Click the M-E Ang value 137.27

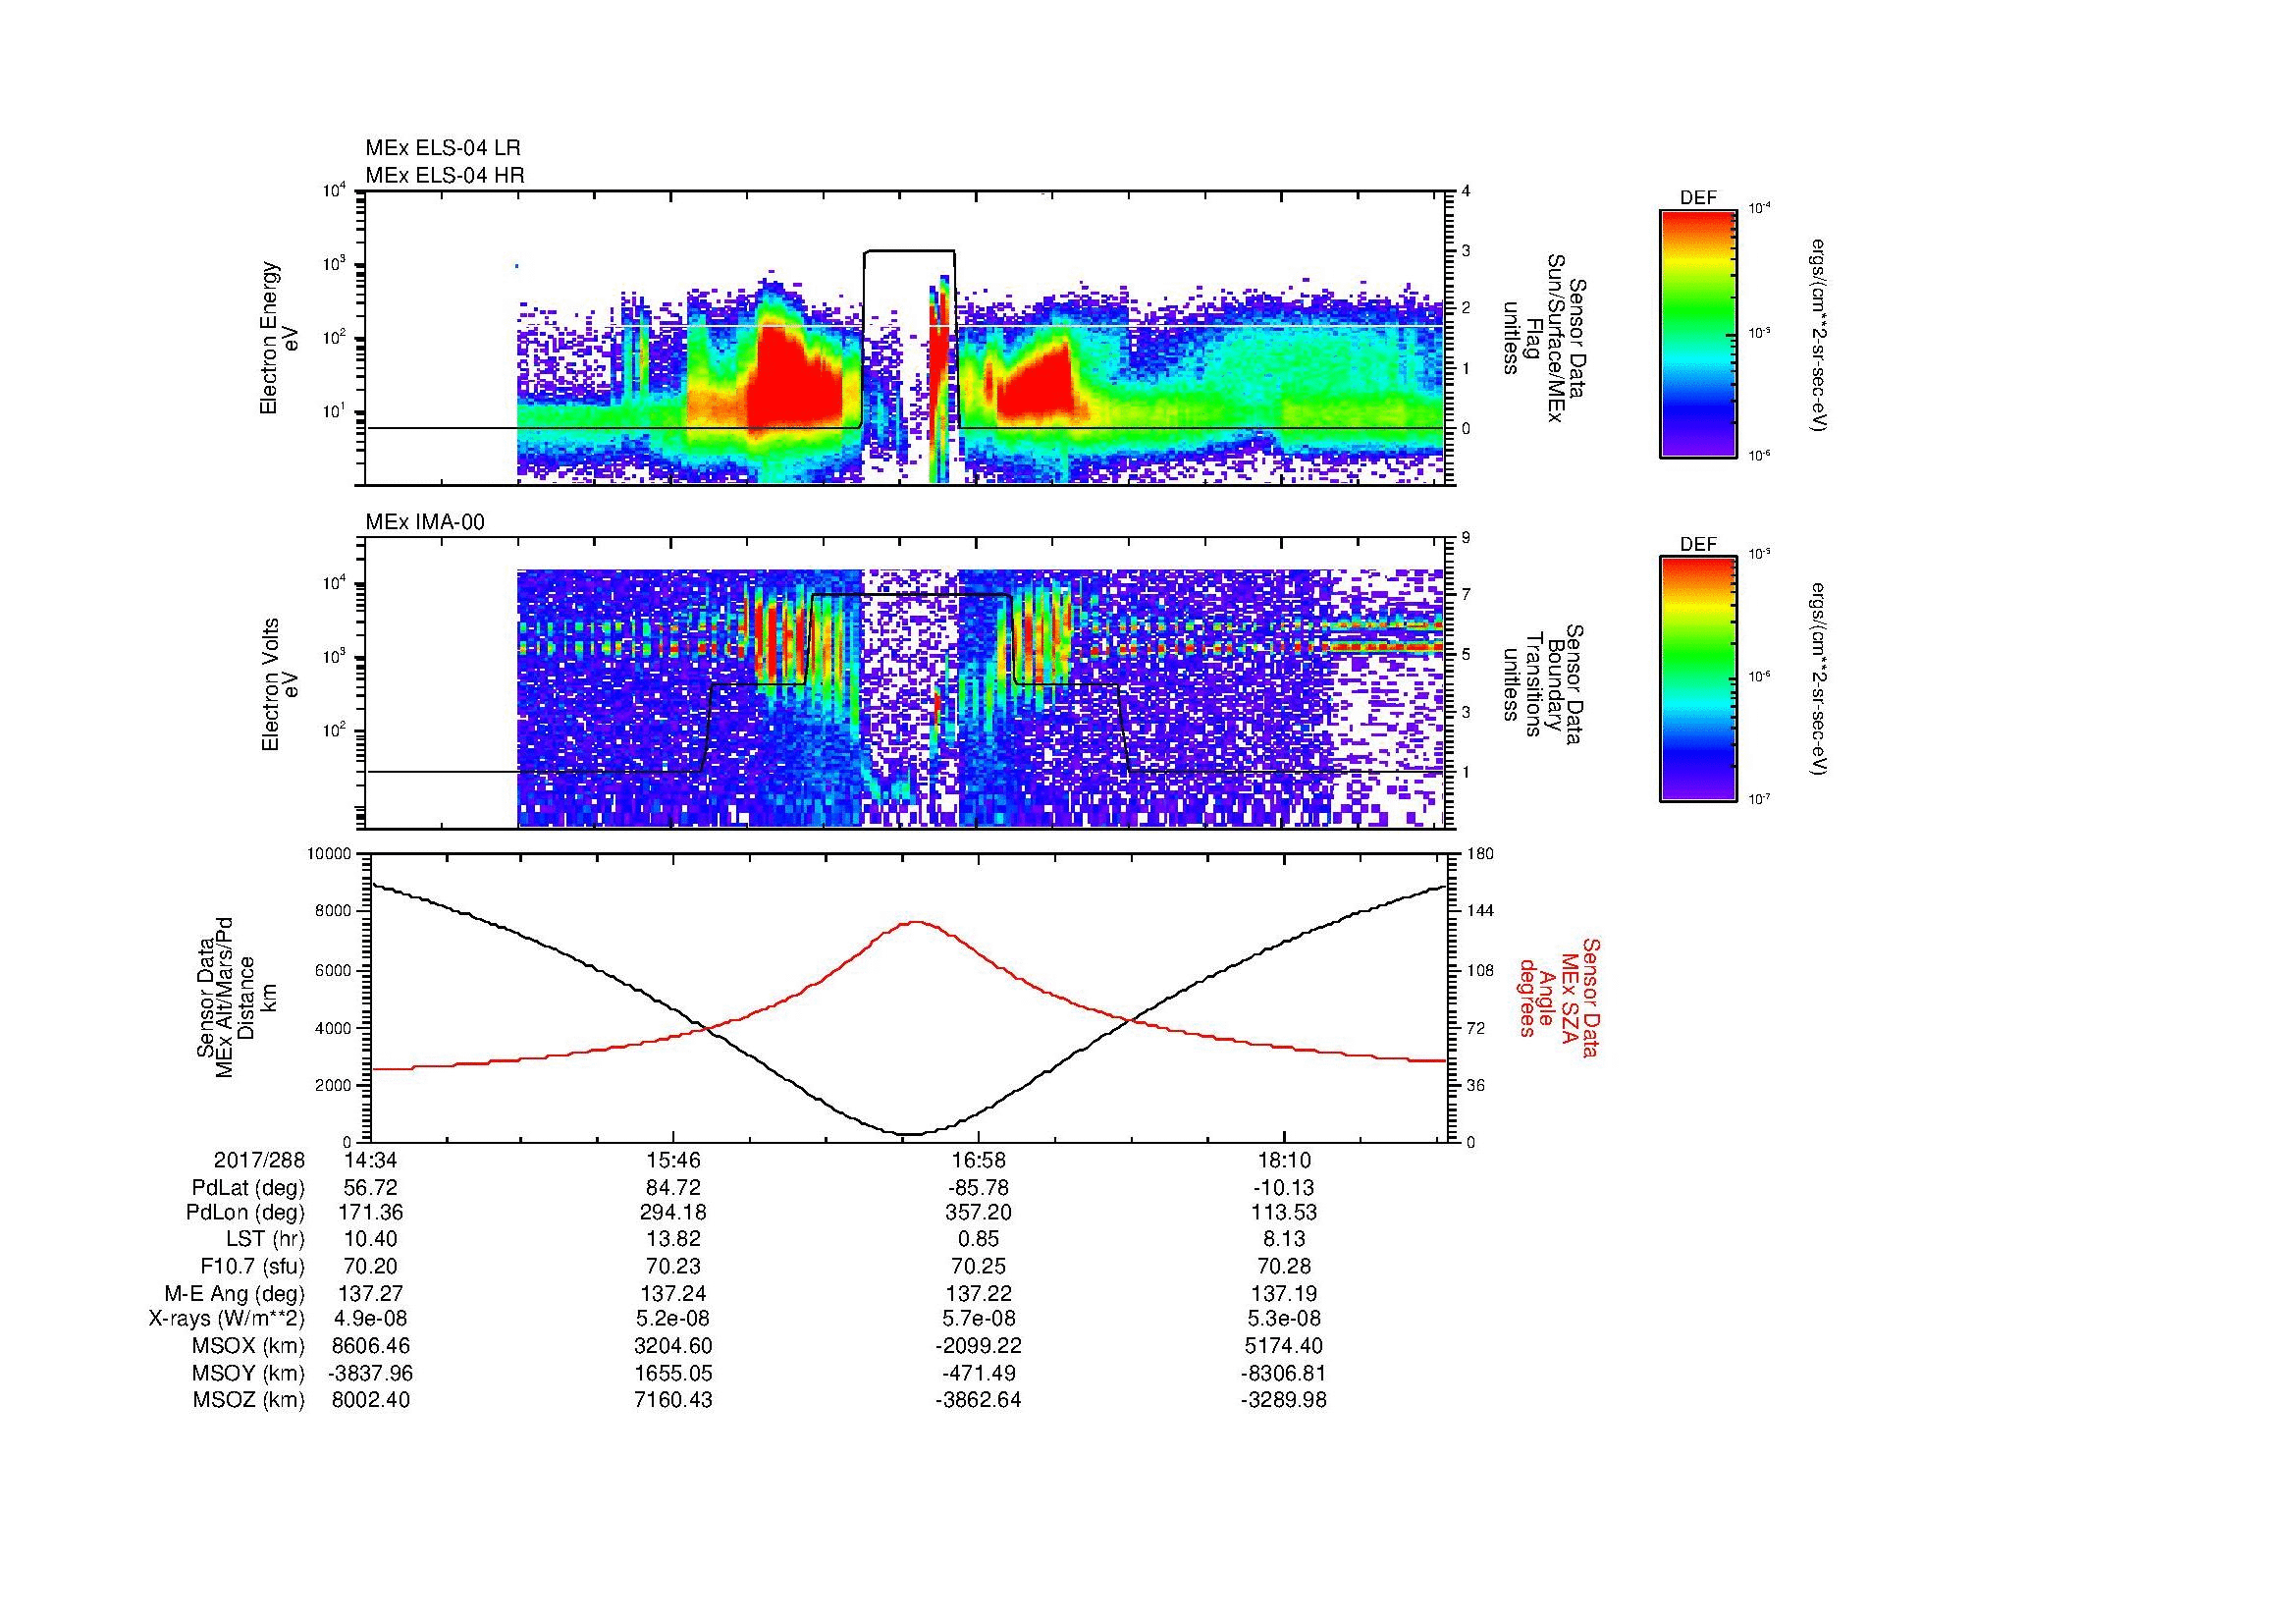tap(370, 1293)
